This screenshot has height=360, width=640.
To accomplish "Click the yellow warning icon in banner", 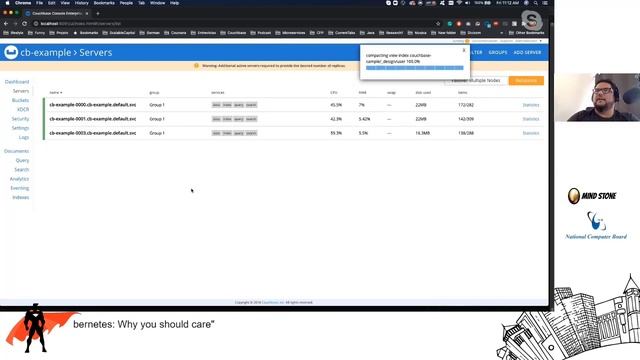I will (x=196, y=65).
